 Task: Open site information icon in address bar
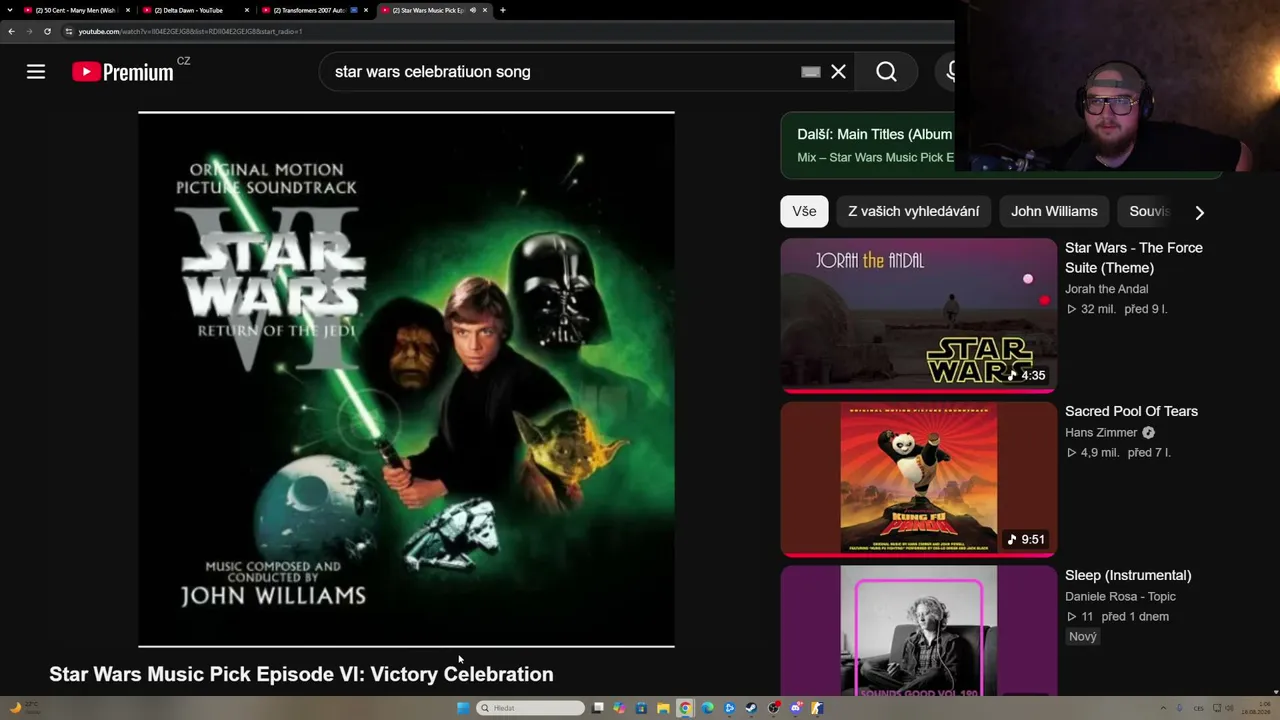pyautogui.click(x=69, y=31)
